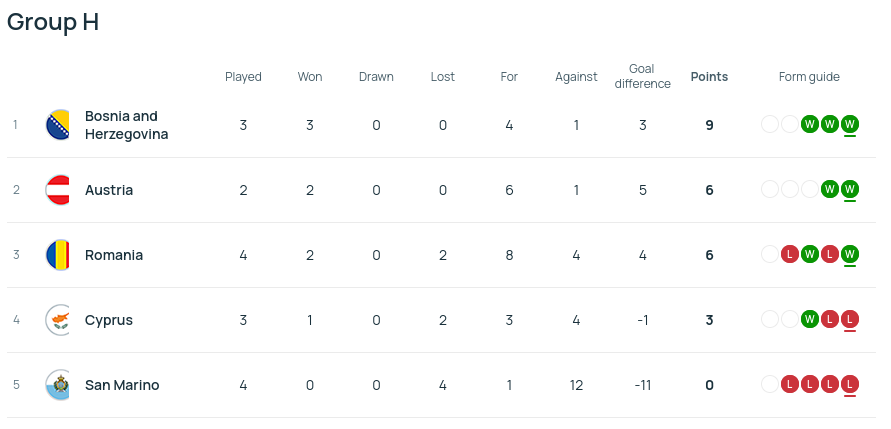
Task: Click the Played column header
Action: (x=243, y=77)
